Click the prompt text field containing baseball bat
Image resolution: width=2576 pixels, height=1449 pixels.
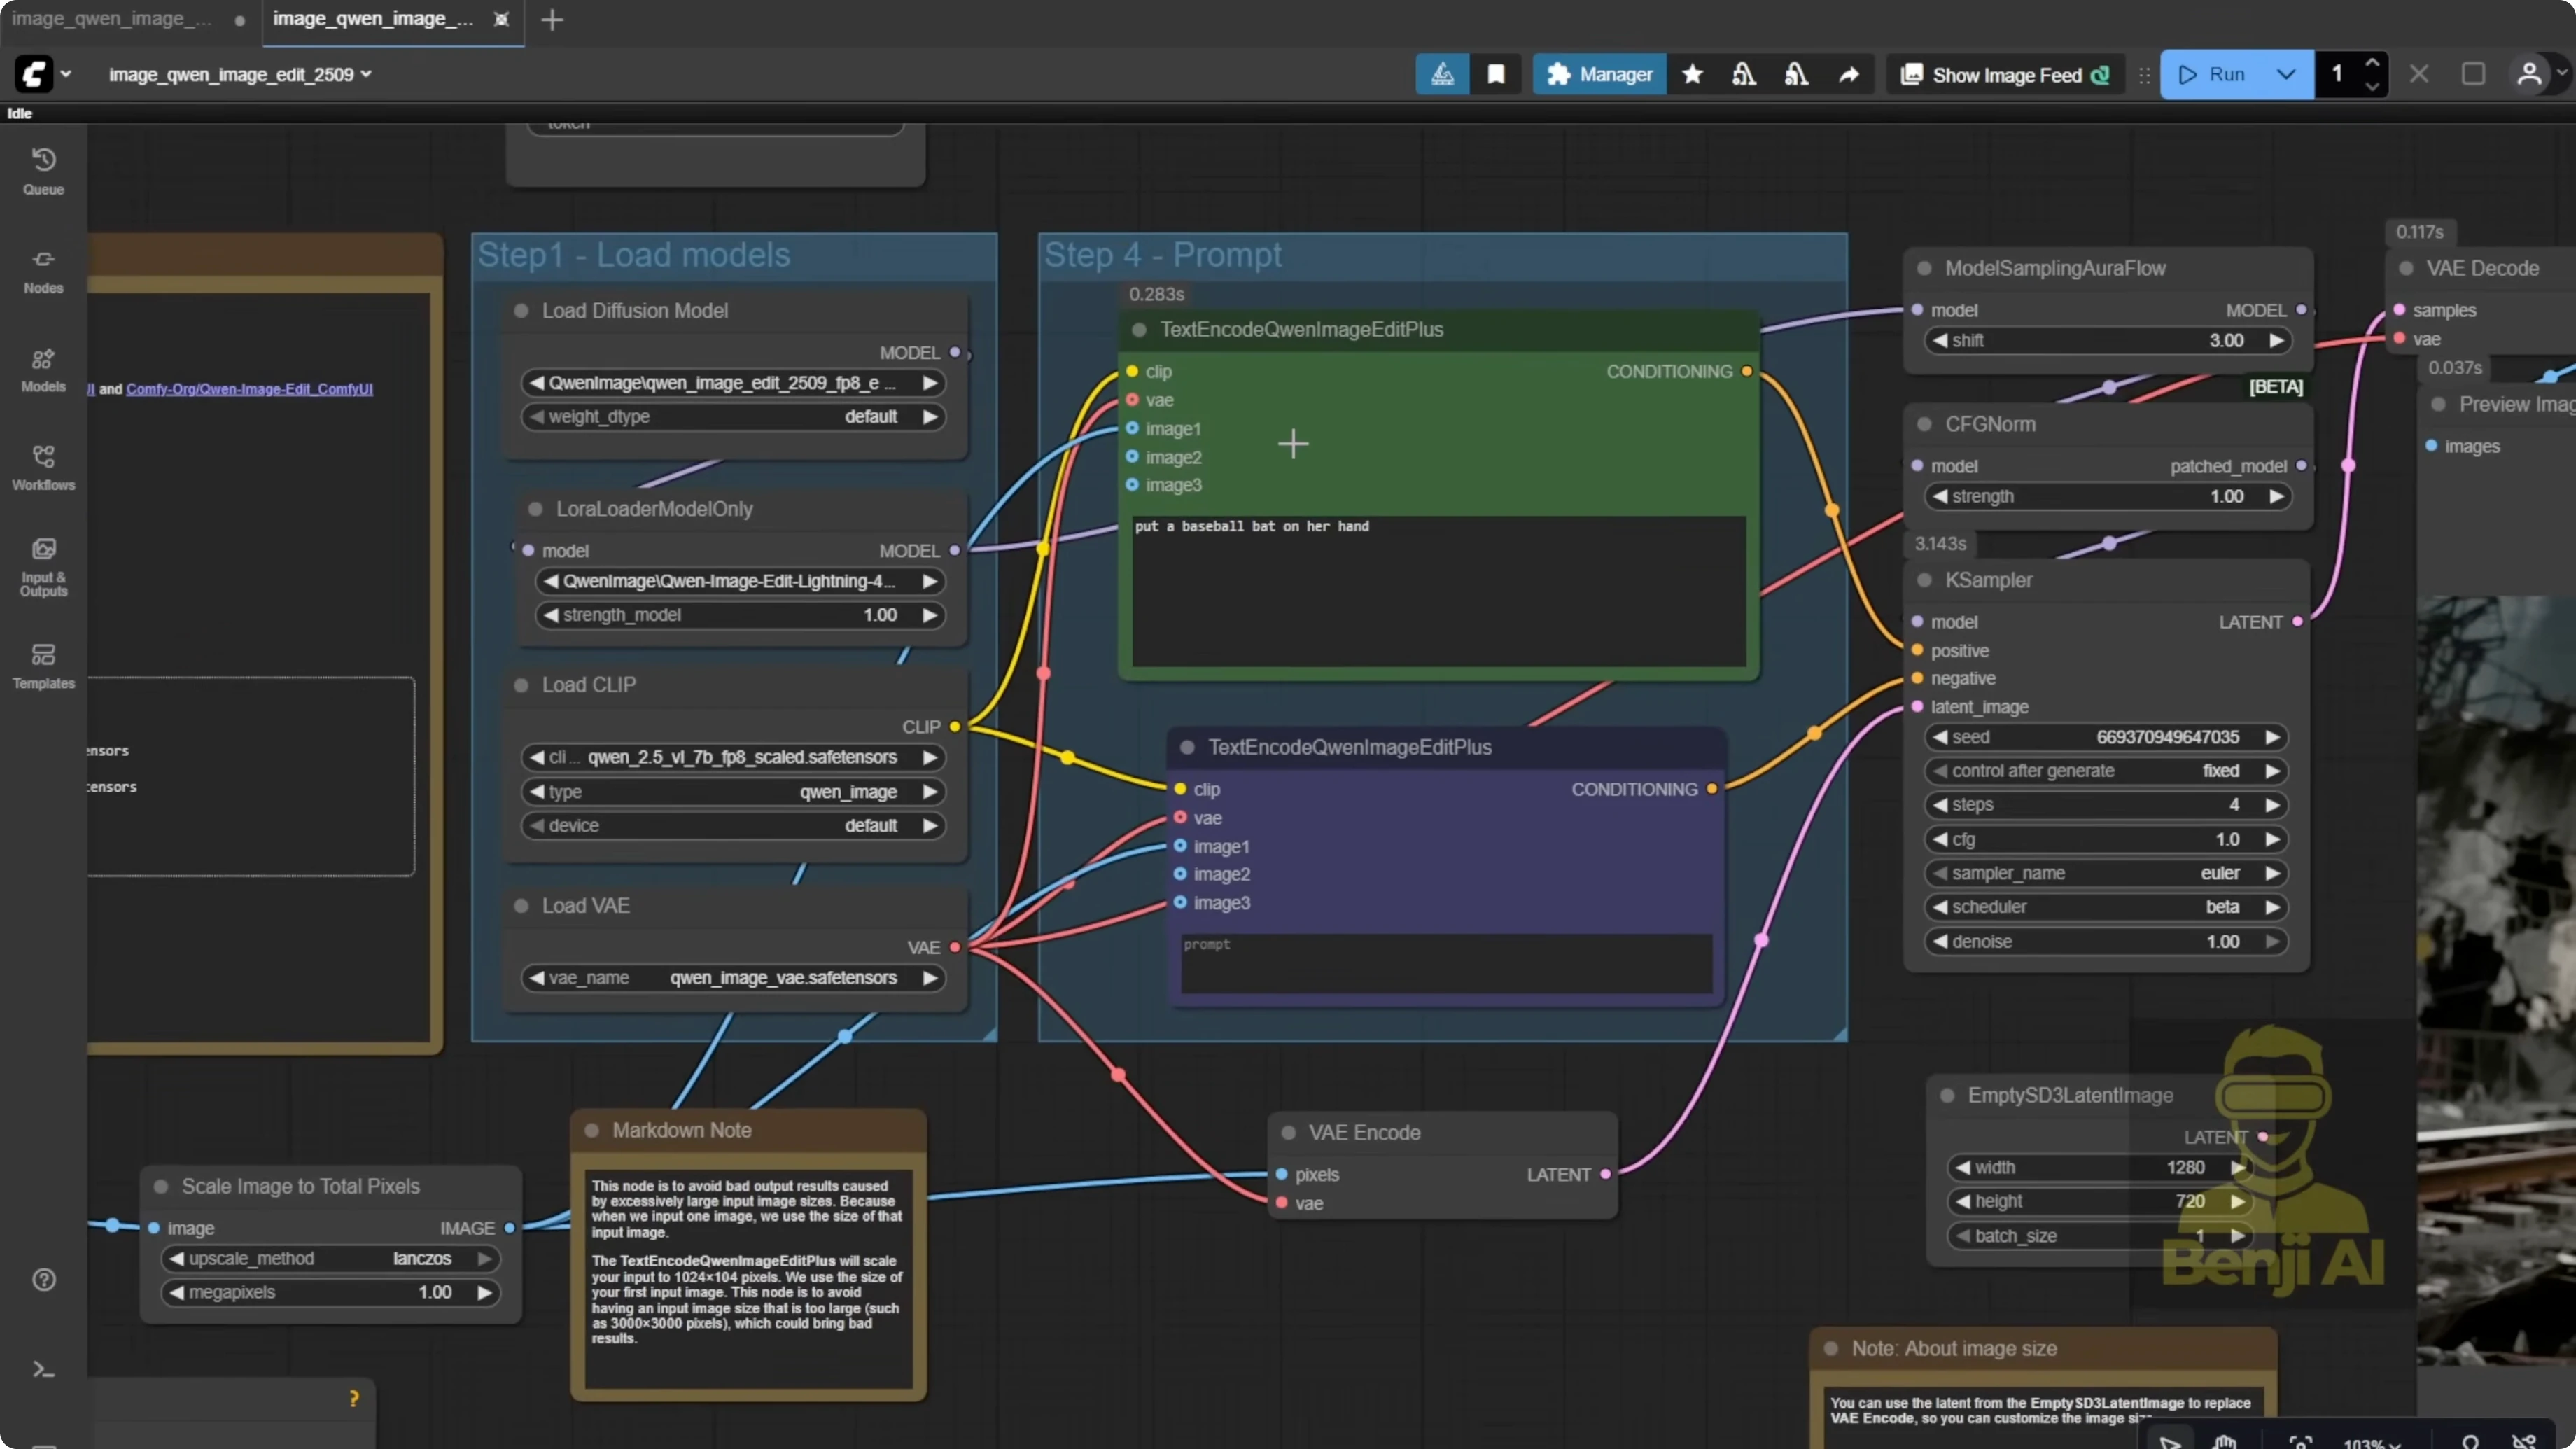pos(1435,590)
